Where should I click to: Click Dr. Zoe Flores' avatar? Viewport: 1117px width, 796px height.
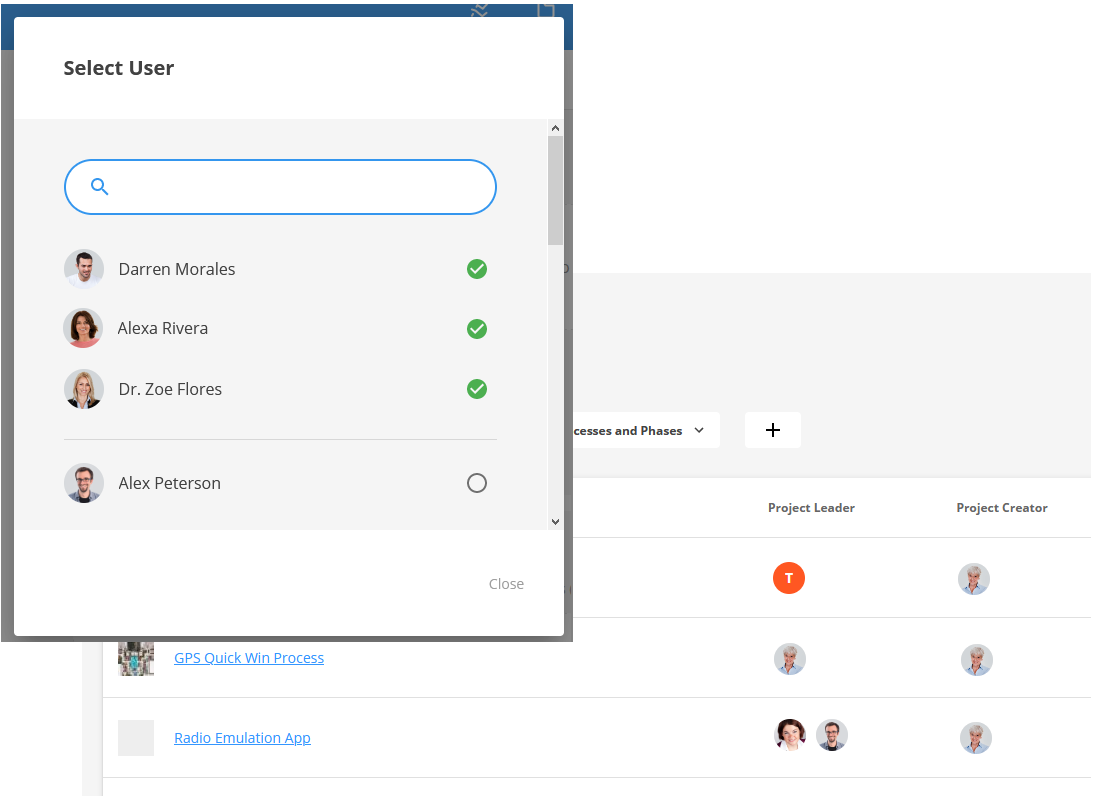point(84,389)
